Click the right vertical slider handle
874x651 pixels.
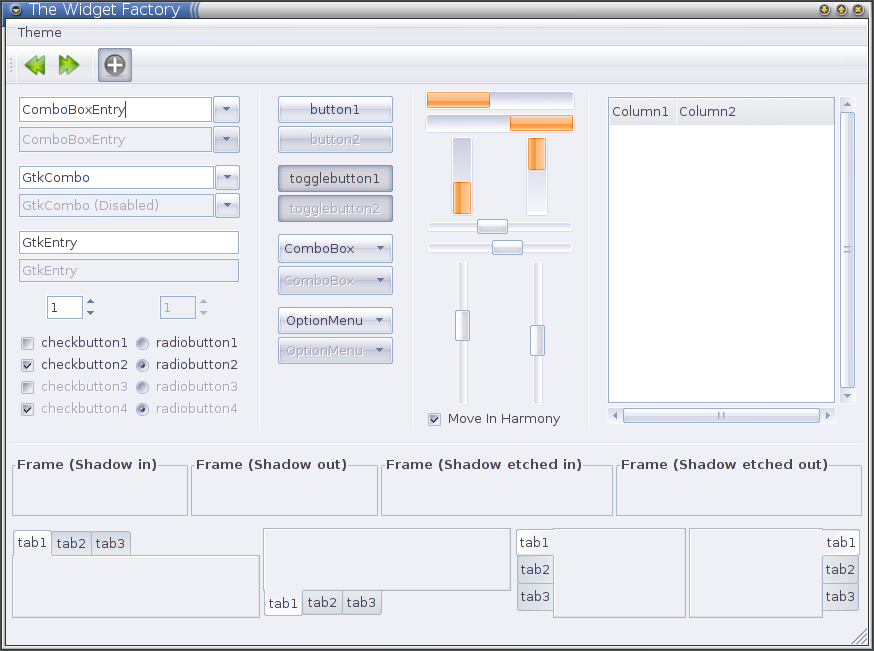coord(537,341)
